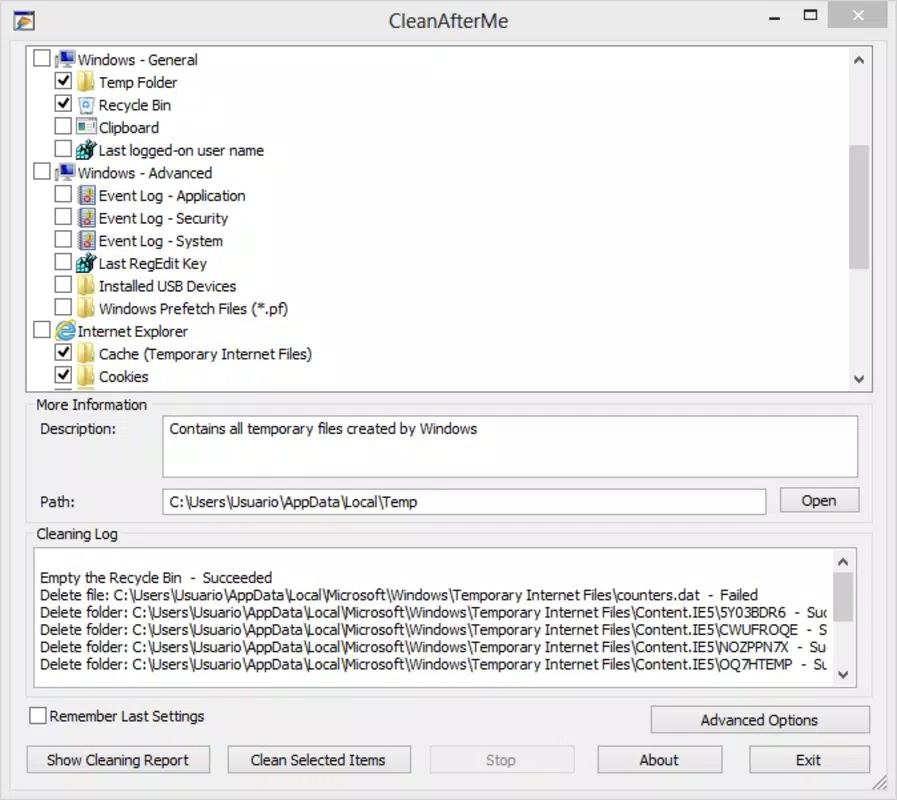Click the log line ending in NOZPPN7X
Screen dimensions: 897x800
[433, 647]
